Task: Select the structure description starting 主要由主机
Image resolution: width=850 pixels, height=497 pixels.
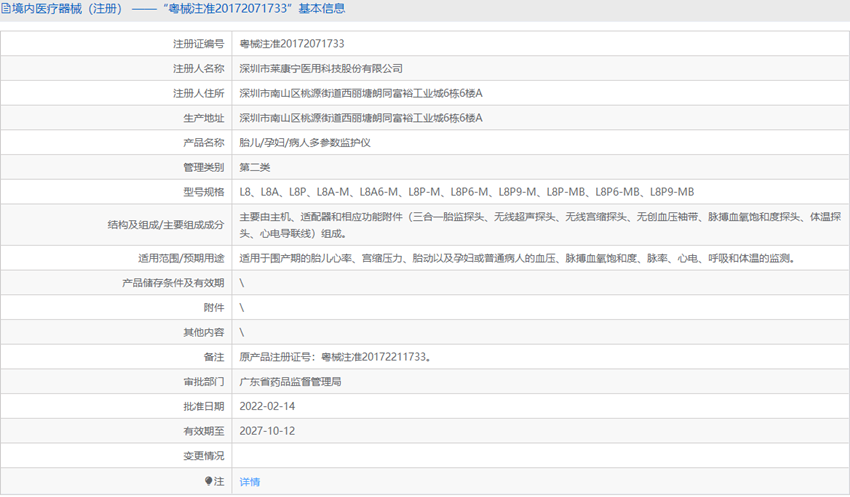Action: 540,225
